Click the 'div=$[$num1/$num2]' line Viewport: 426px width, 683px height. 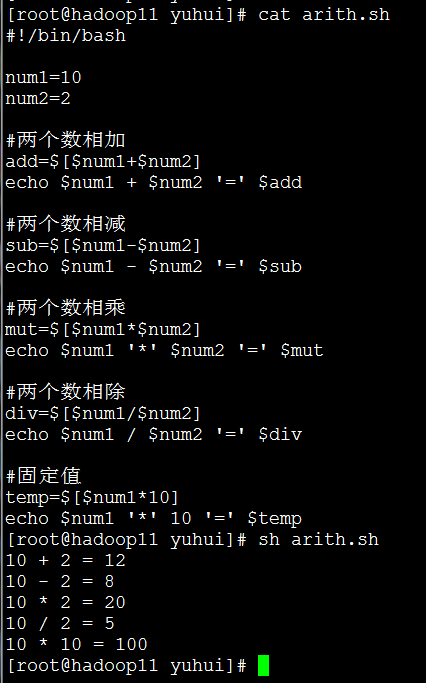(x=103, y=413)
